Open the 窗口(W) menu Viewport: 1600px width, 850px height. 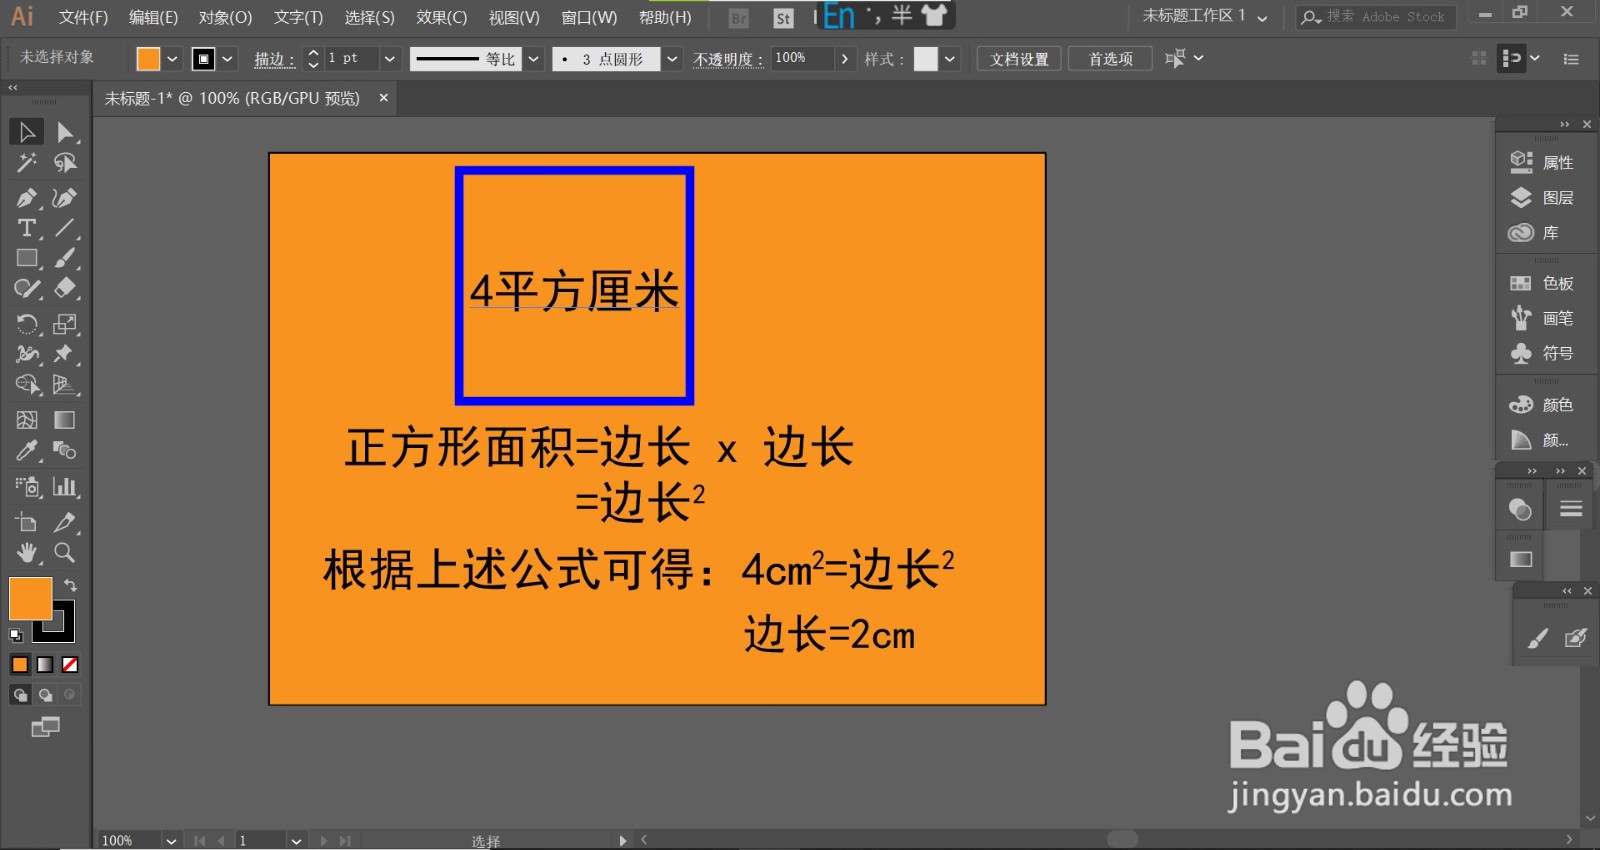click(589, 17)
